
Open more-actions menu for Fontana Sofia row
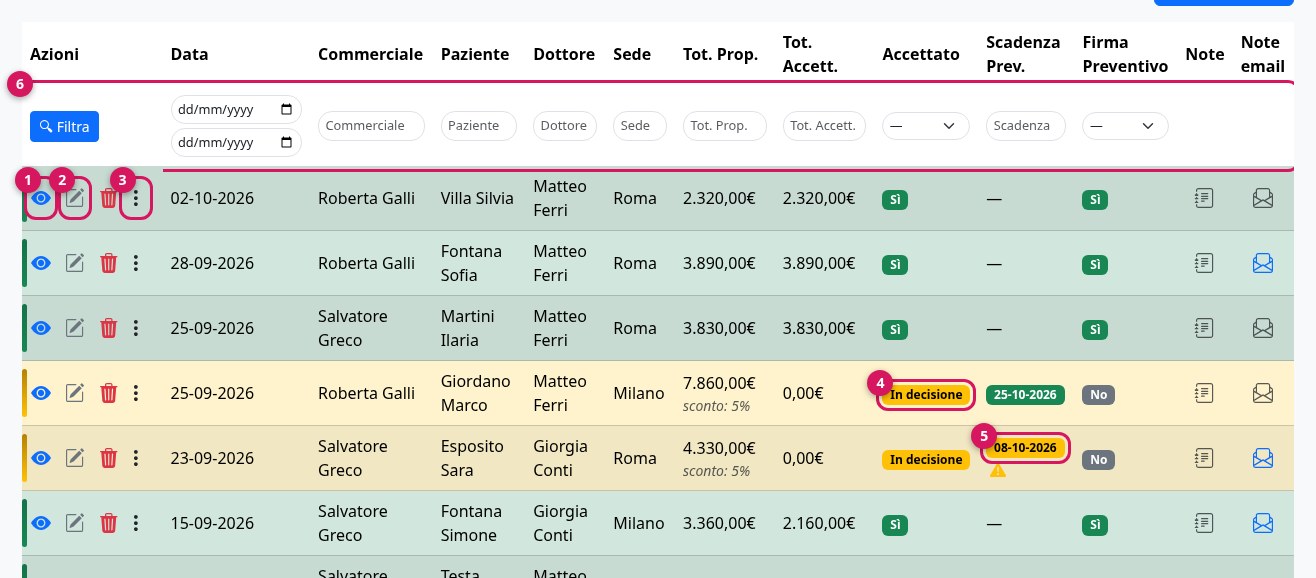point(136,263)
